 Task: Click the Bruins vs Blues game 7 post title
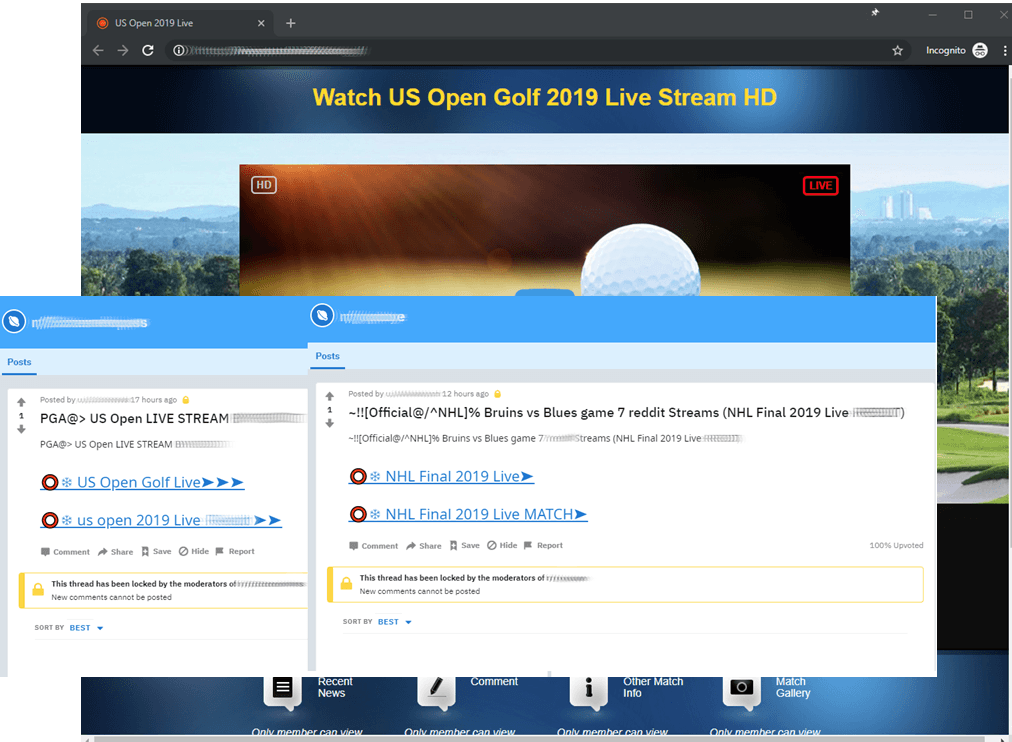(627, 413)
